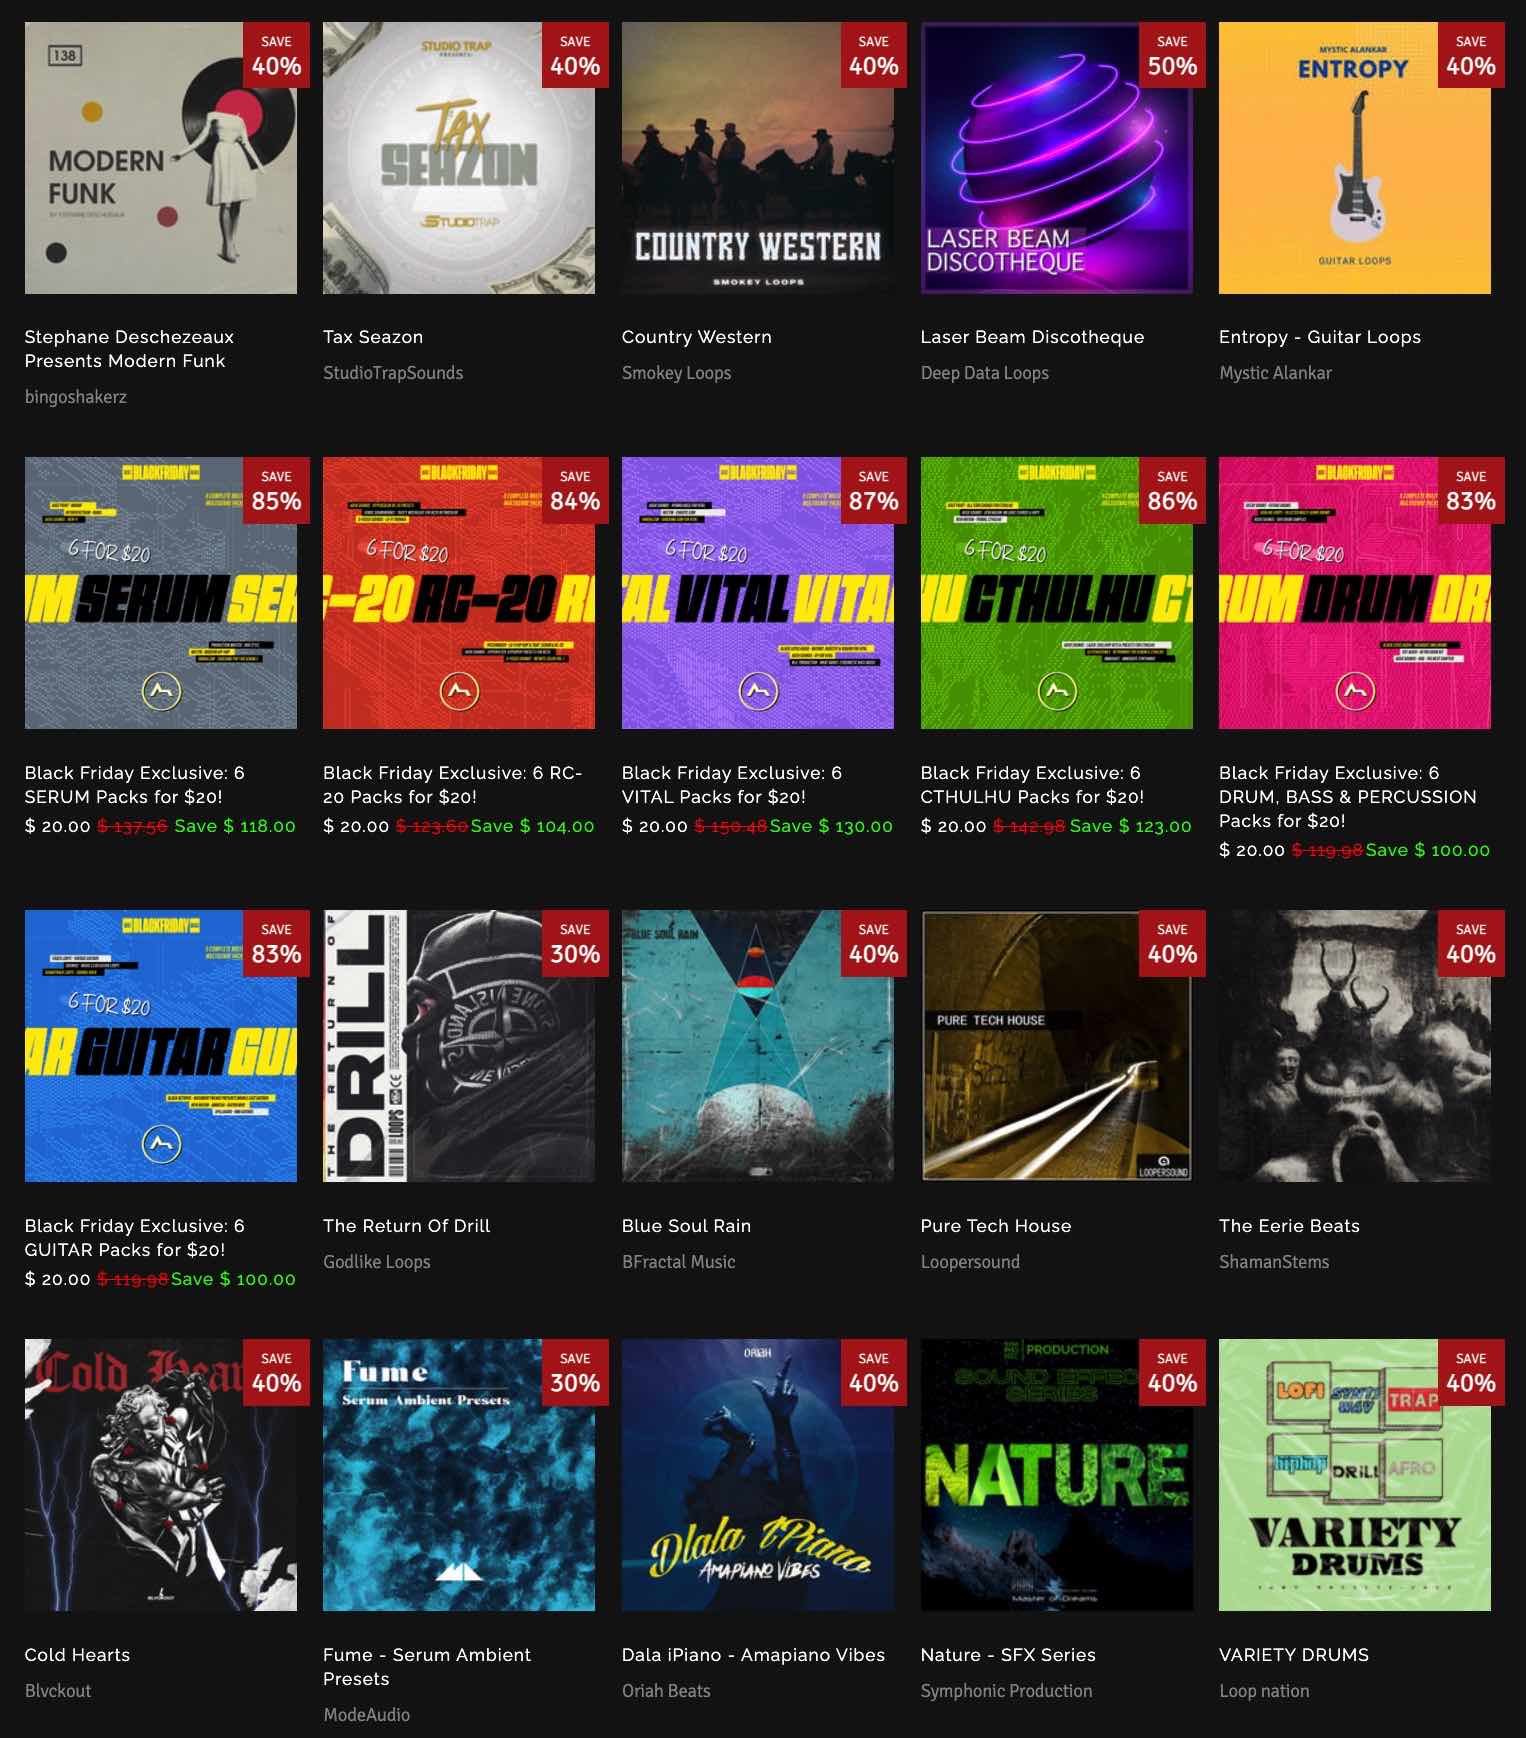Click the Pure Tech House cover
The width and height of the screenshot is (1526, 1738).
(1056, 1046)
